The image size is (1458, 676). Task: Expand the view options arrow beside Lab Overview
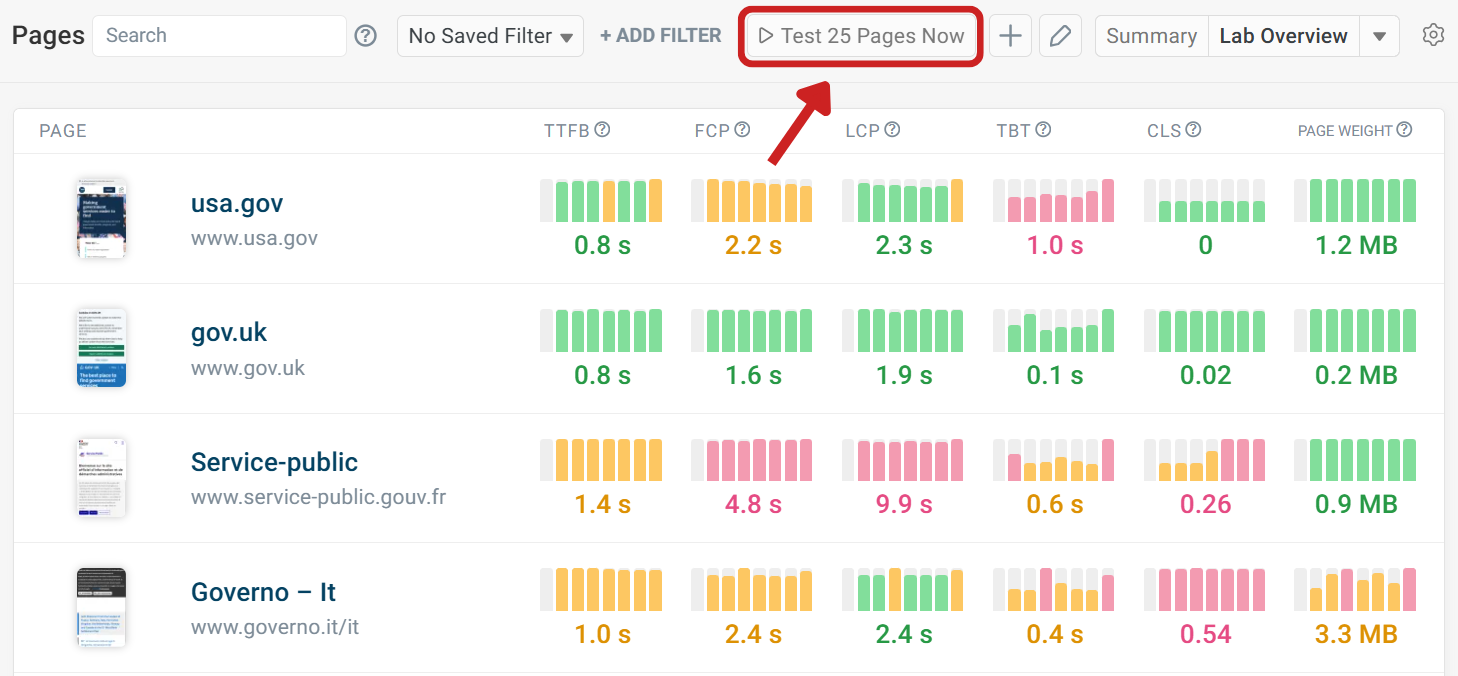[x=1379, y=36]
